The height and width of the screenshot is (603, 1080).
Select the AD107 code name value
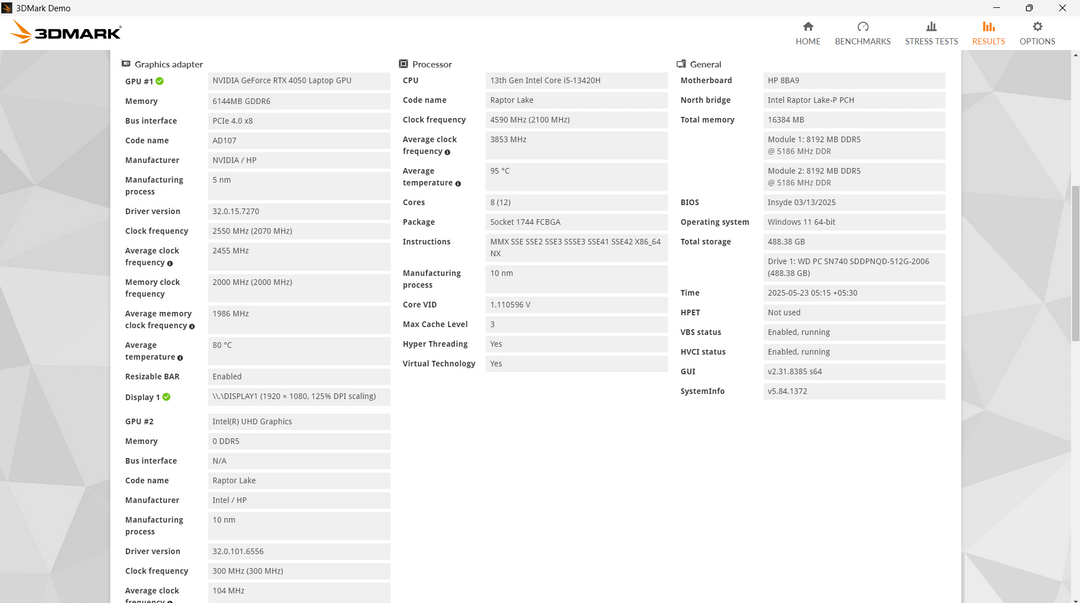click(299, 141)
